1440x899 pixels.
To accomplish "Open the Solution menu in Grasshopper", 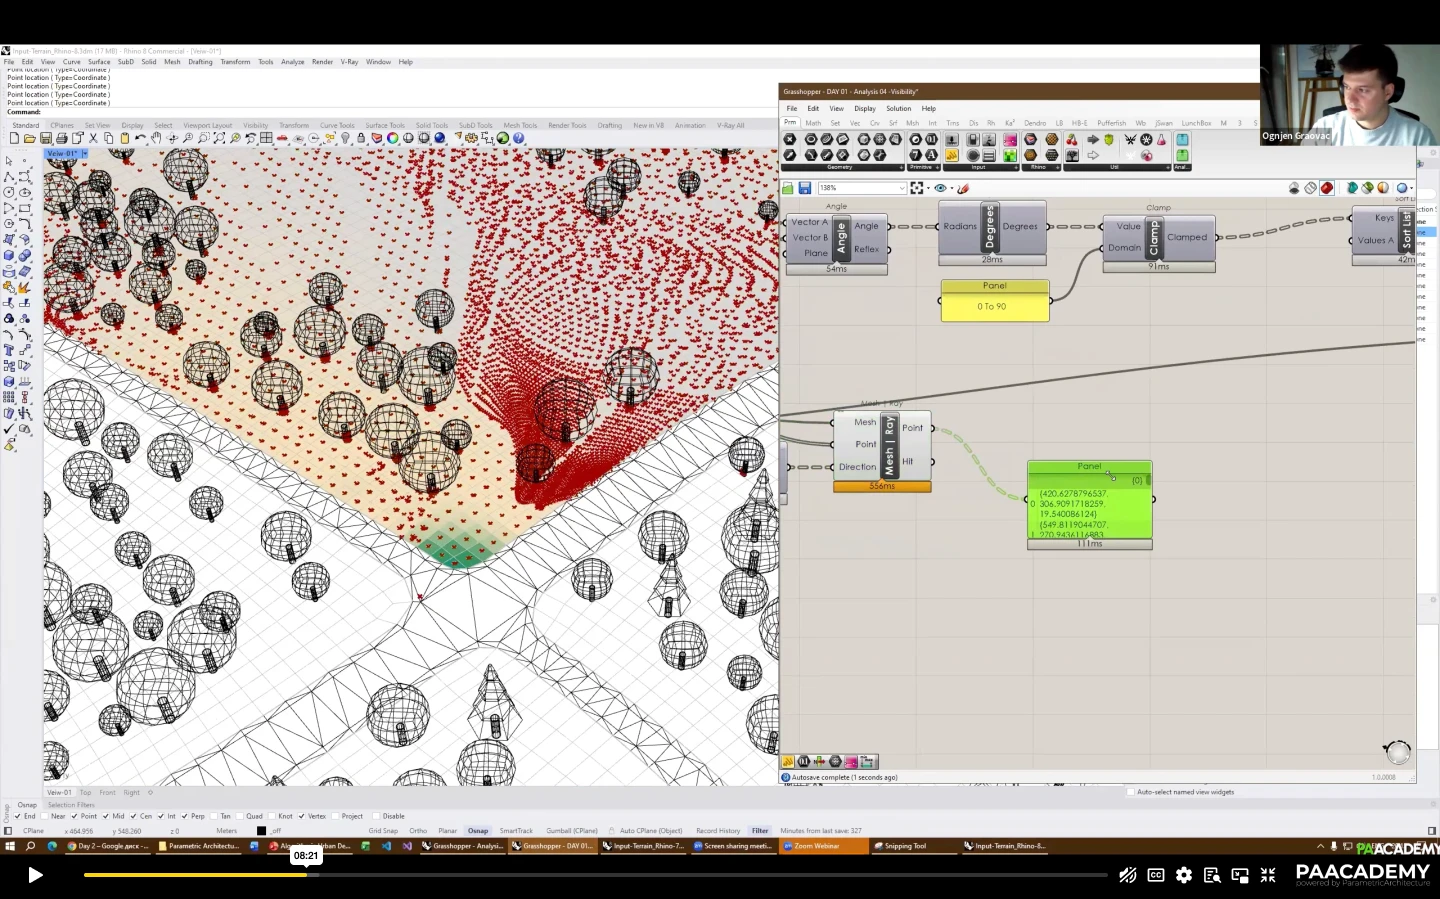I will 898,108.
